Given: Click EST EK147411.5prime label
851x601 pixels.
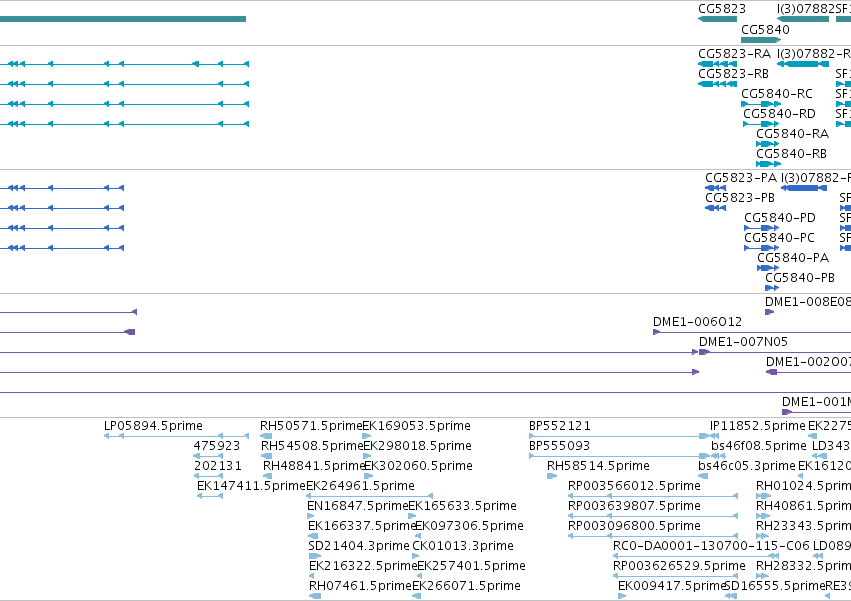Looking at the screenshot, I should pyautogui.click(x=251, y=486).
